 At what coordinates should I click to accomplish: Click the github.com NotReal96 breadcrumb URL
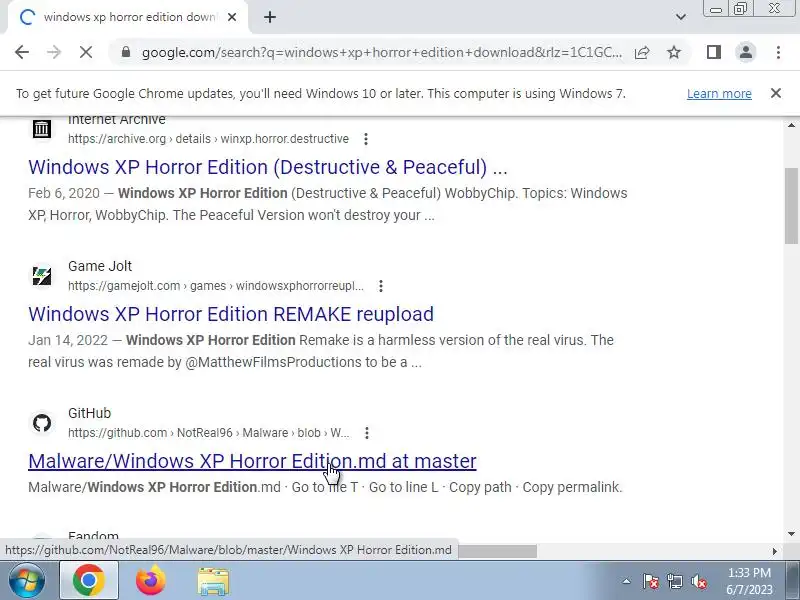pyautogui.click(x=209, y=433)
